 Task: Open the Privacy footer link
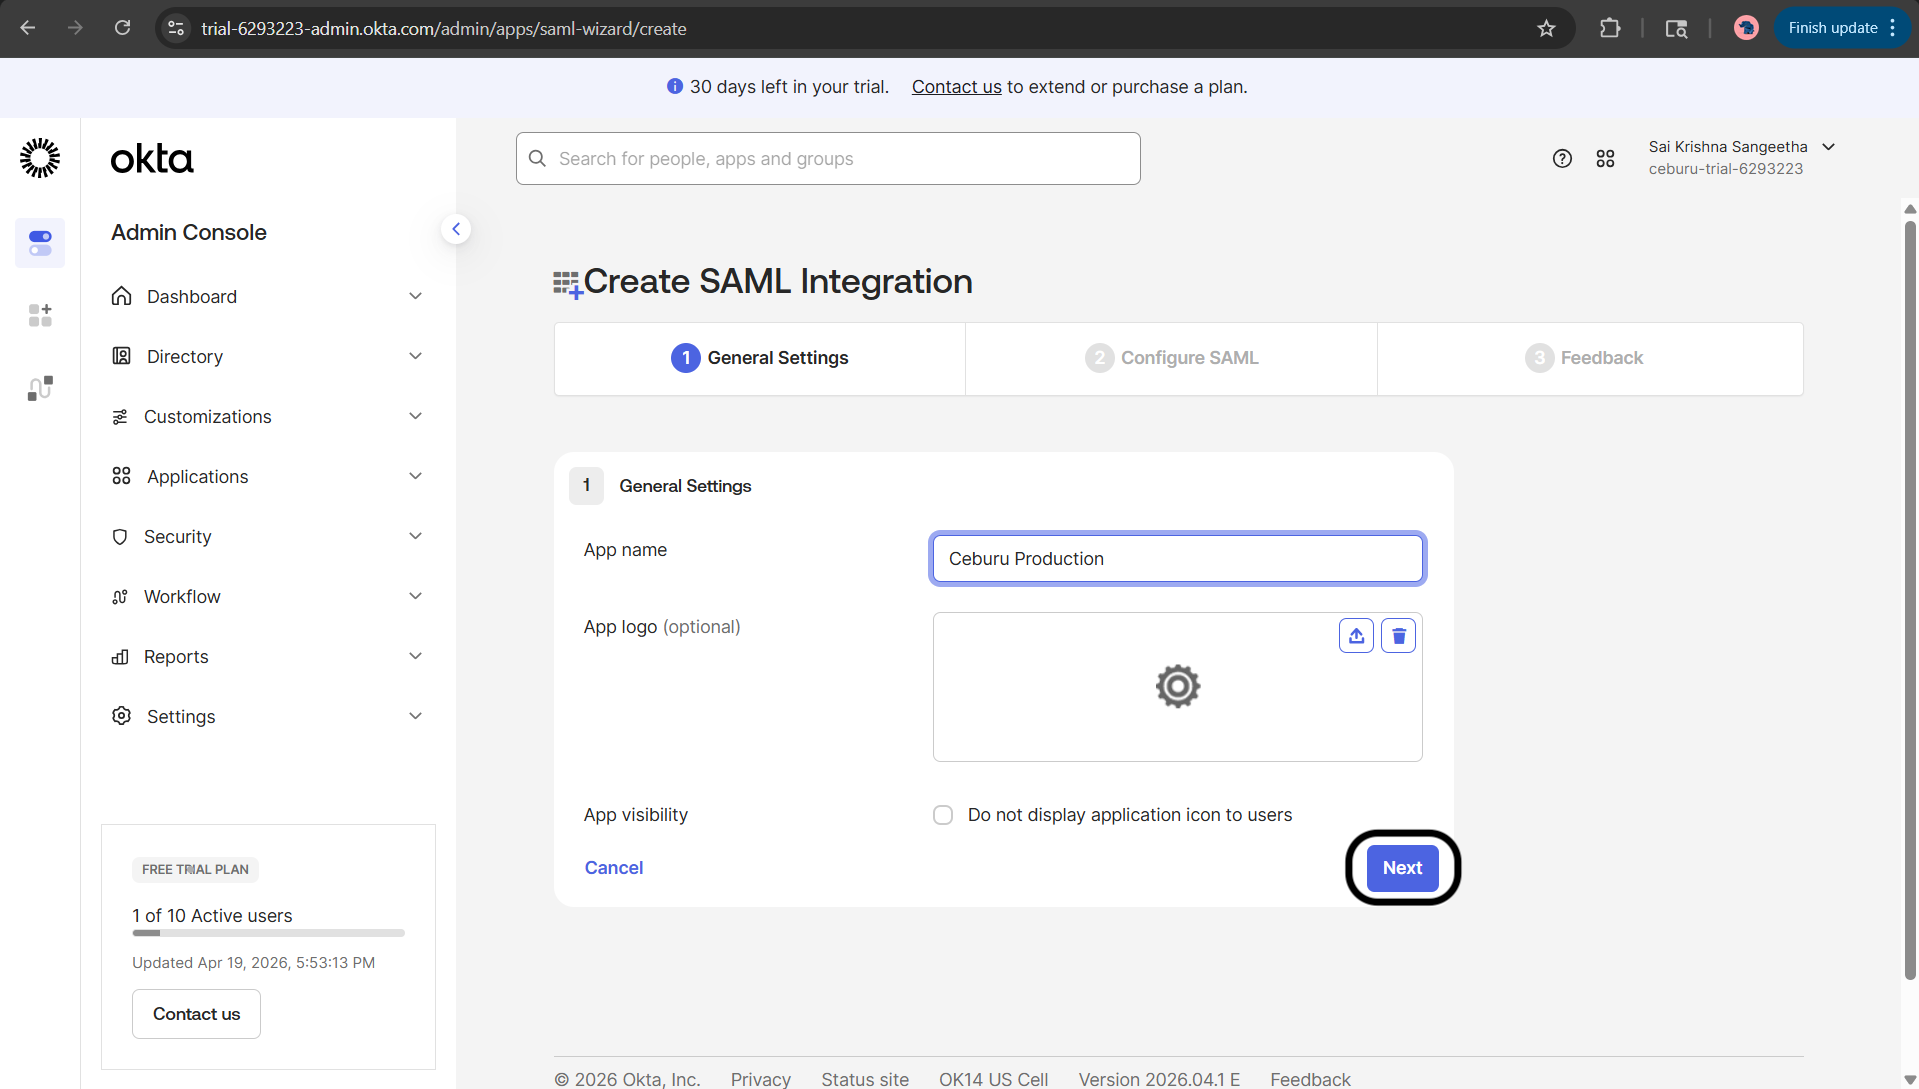coord(760,1079)
